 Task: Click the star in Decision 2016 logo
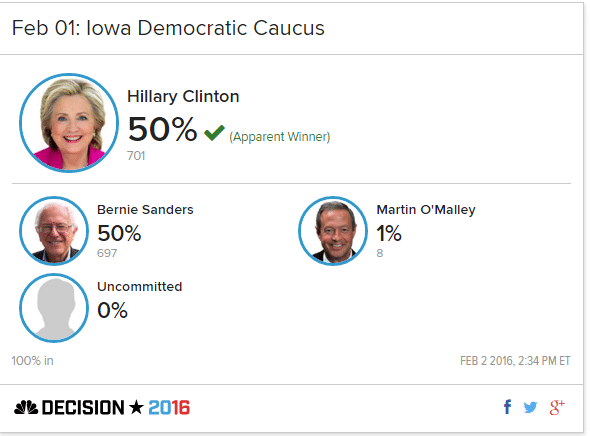point(136,407)
